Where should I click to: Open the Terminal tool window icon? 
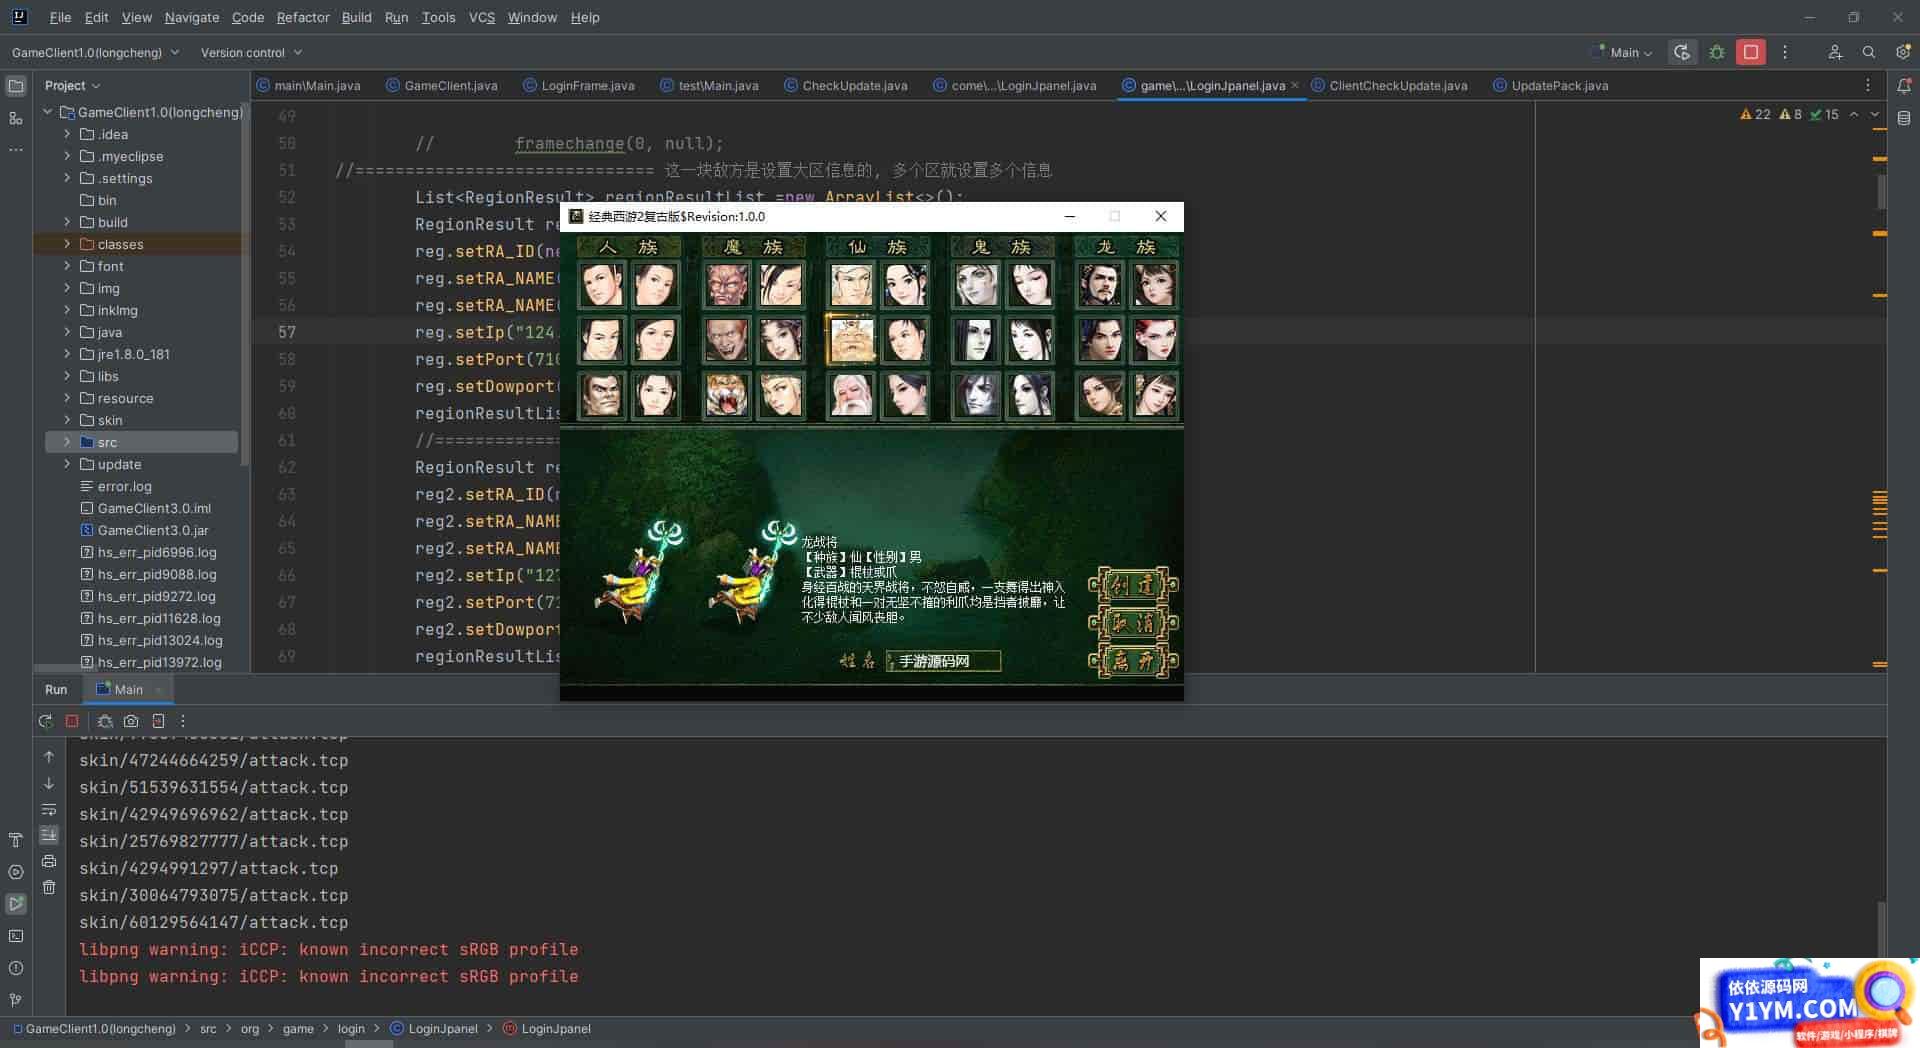pyautogui.click(x=16, y=936)
